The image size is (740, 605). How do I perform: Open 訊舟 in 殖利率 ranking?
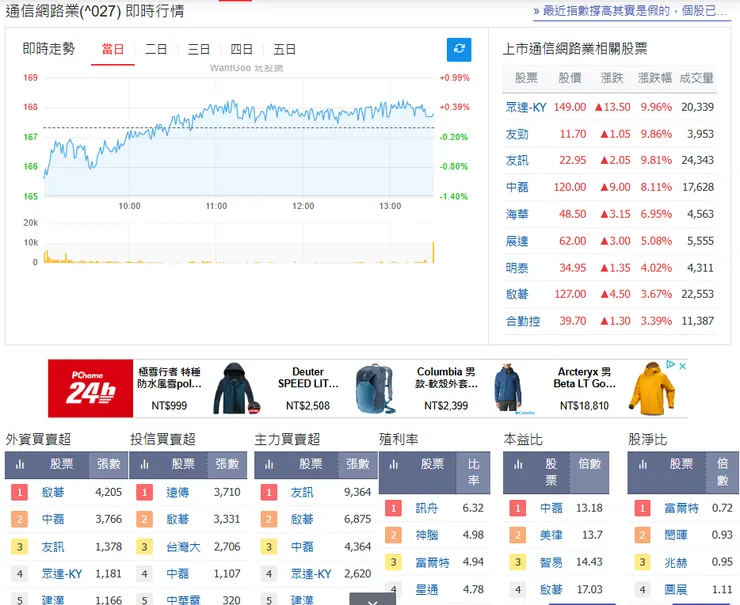coord(427,508)
